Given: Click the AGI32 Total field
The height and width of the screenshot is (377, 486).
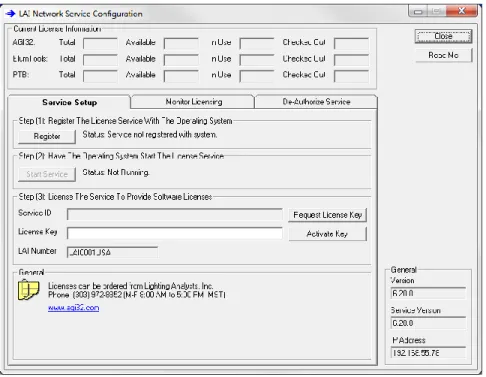Looking at the screenshot, I should tap(100, 43).
